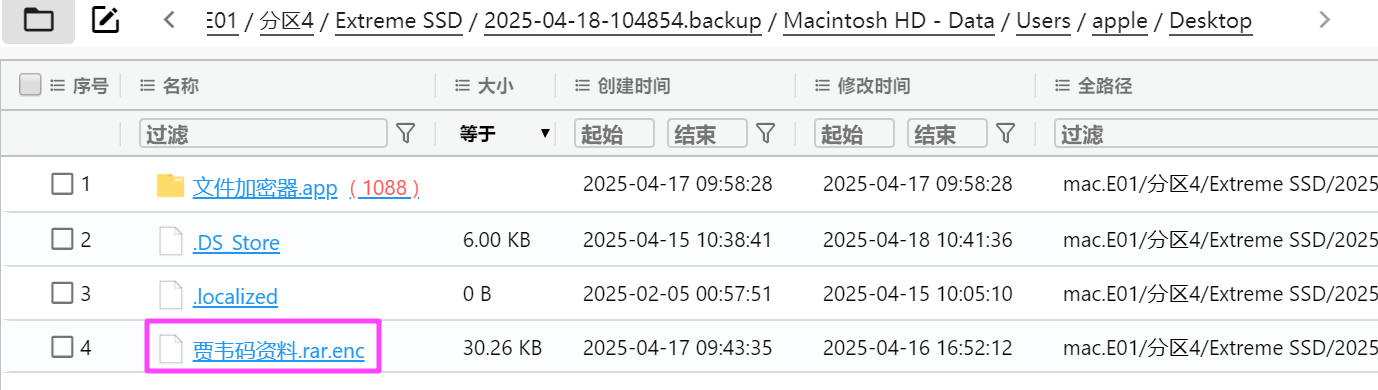The height and width of the screenshot is (390, 1378).
Task: Apply the name column filter funnel icon
Action: click(406, 133)
